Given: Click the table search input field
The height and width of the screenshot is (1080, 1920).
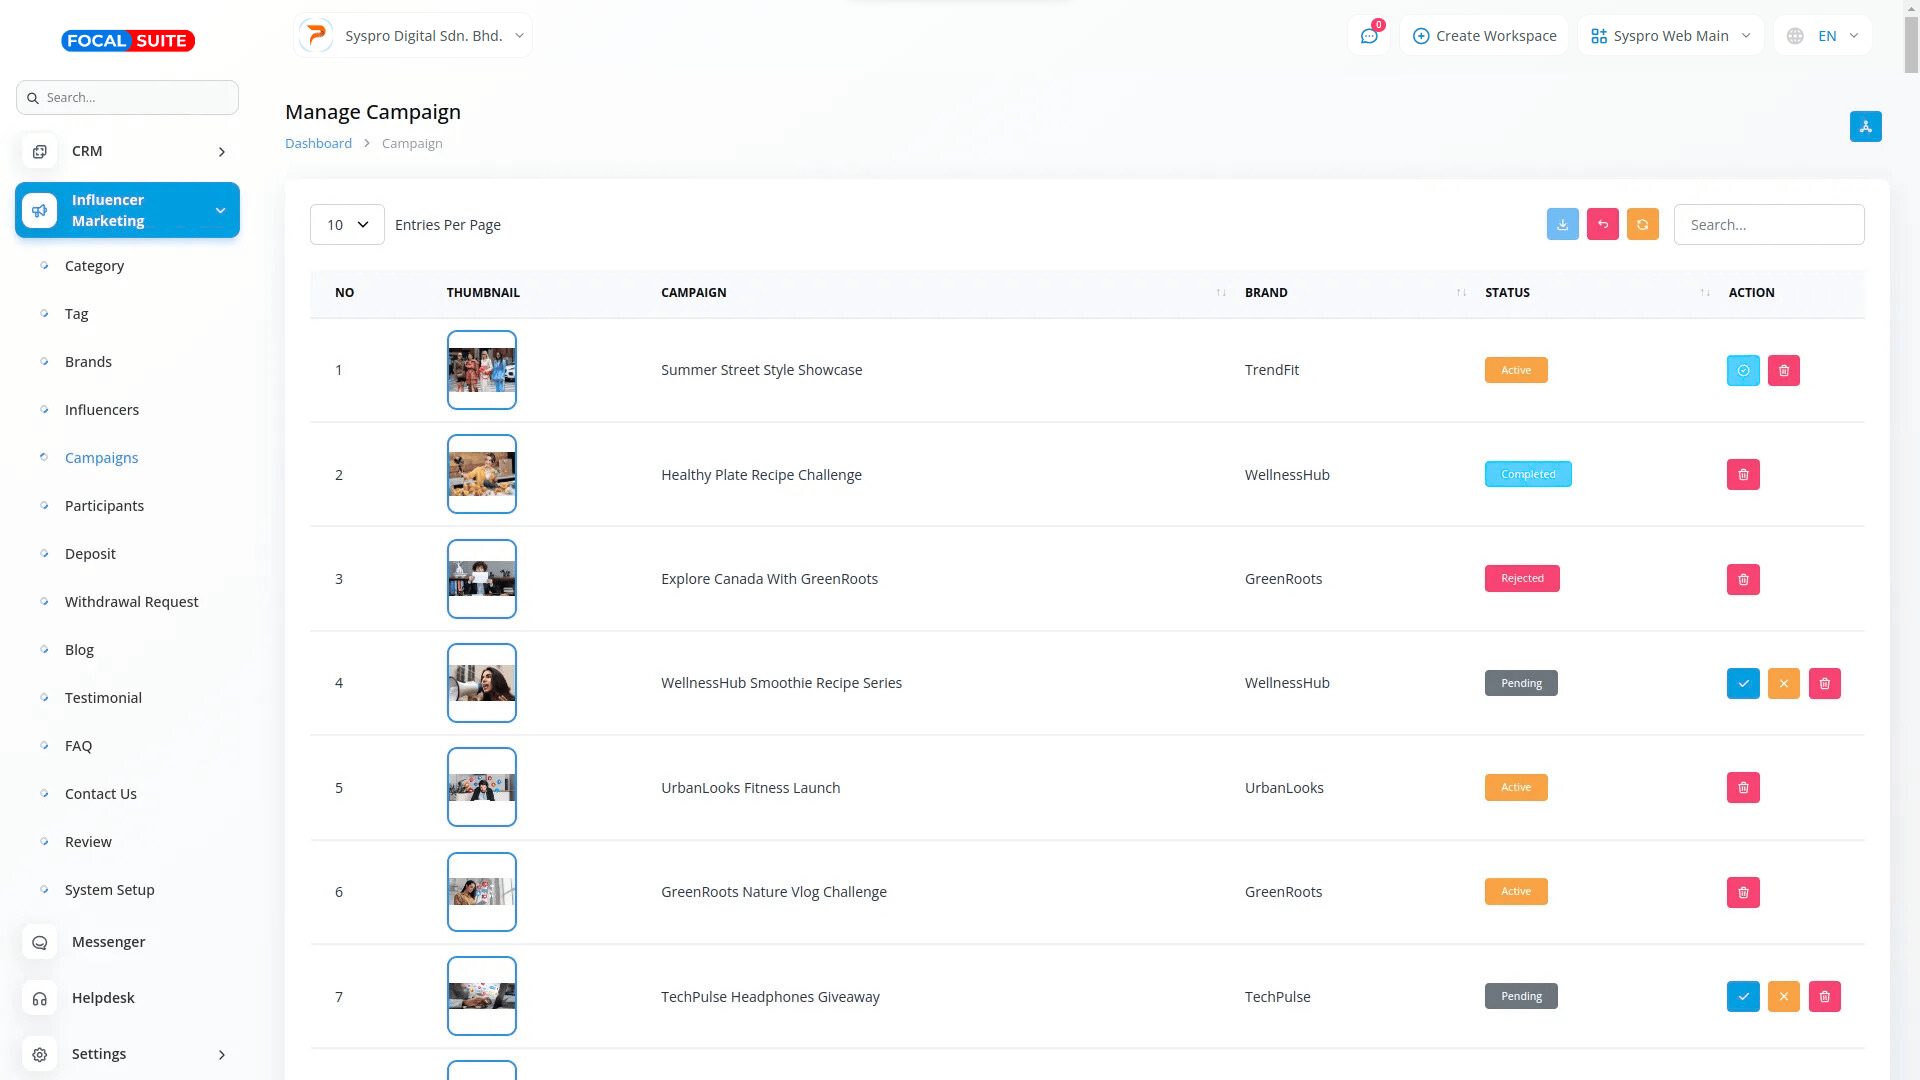Looking at the screenshot, I should pos(1768,225).
